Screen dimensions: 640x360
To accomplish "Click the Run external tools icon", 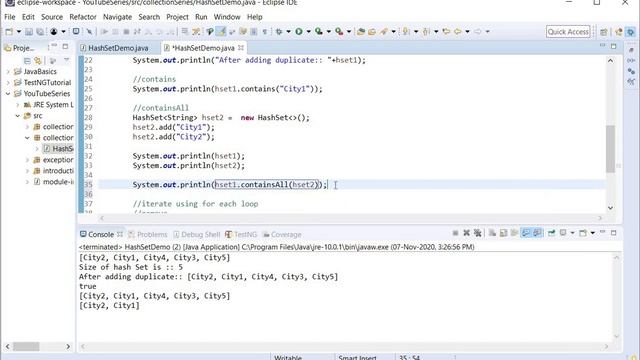I will [x=339, y=31].
